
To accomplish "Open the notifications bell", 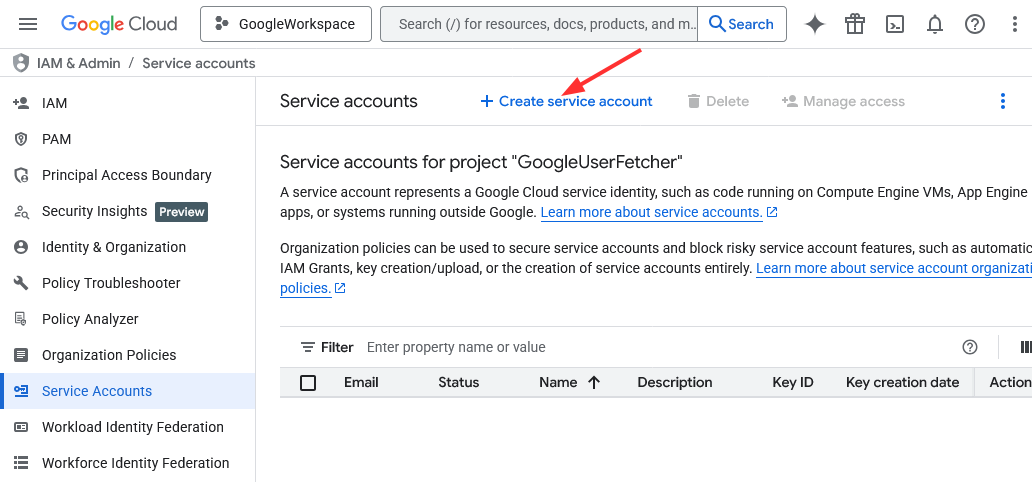I will point(935,24).
